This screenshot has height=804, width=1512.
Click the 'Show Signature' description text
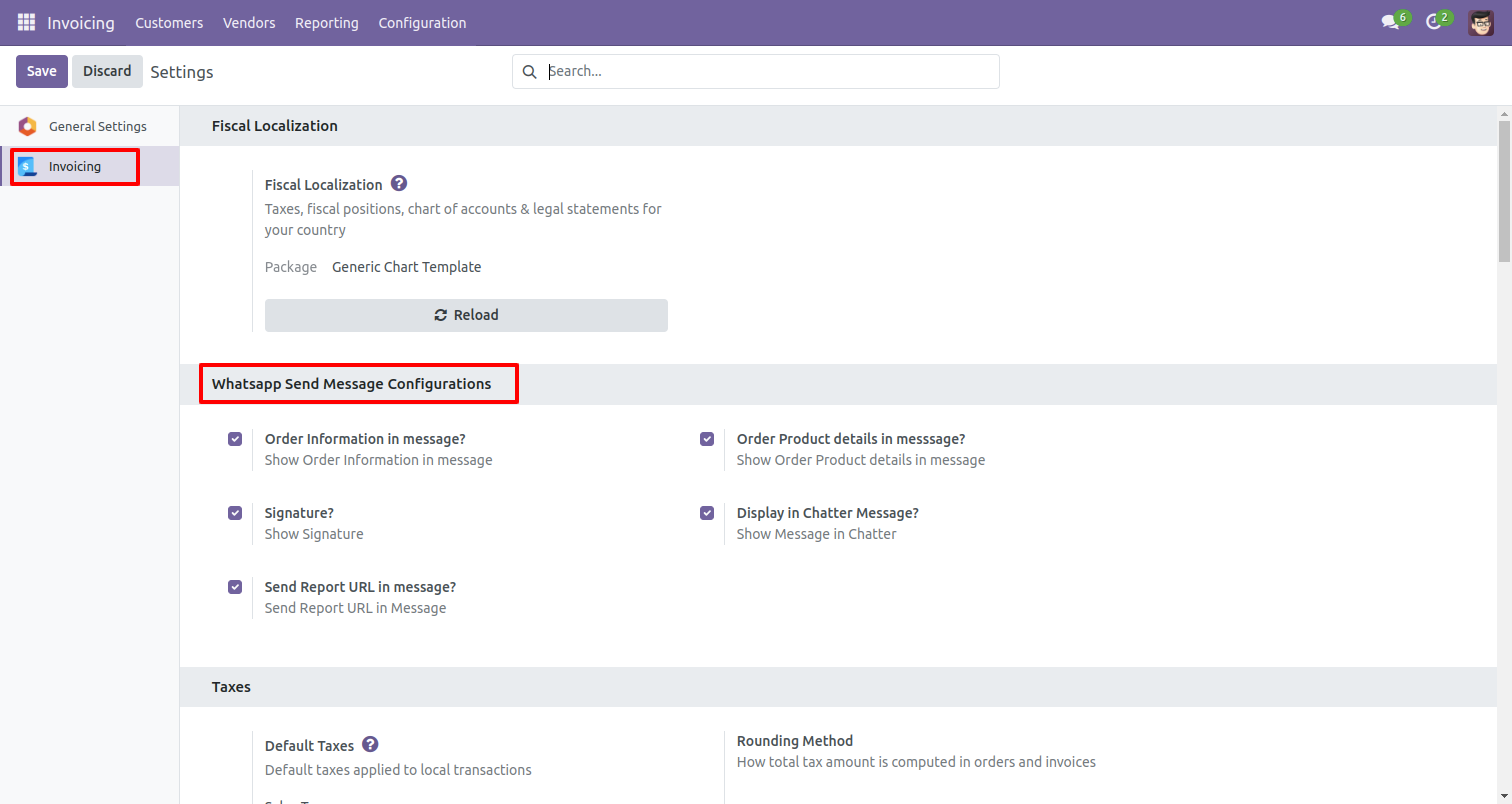coord(314,534)
